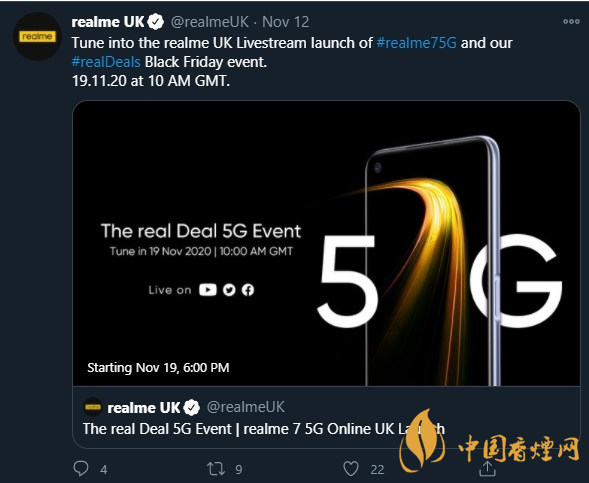This screenshot has height=483, width=589.
Task: Click the small realme avatar in the quoted card
Action: click(93, 407)
